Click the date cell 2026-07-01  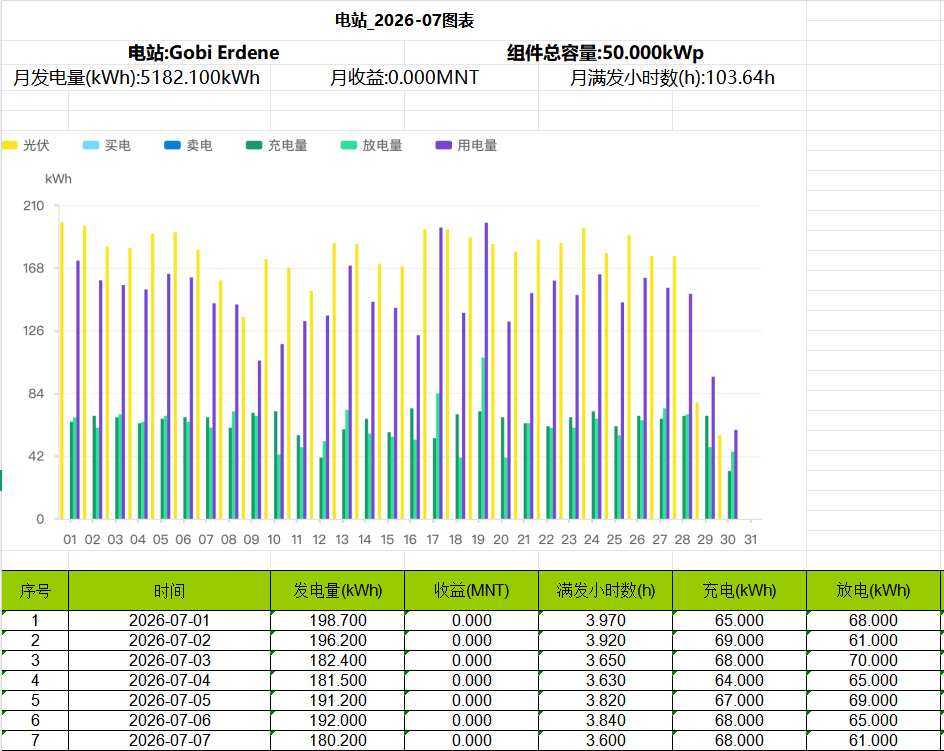pos(169,620)
